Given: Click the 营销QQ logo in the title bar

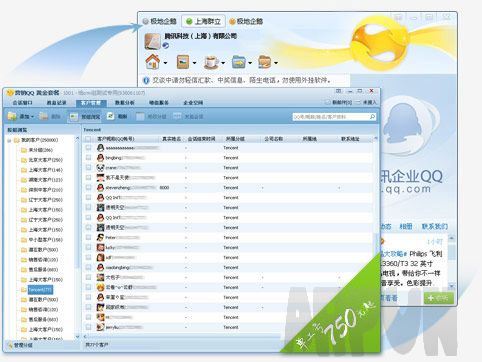Looking at the screenshot, I should [x=10, y=93].
